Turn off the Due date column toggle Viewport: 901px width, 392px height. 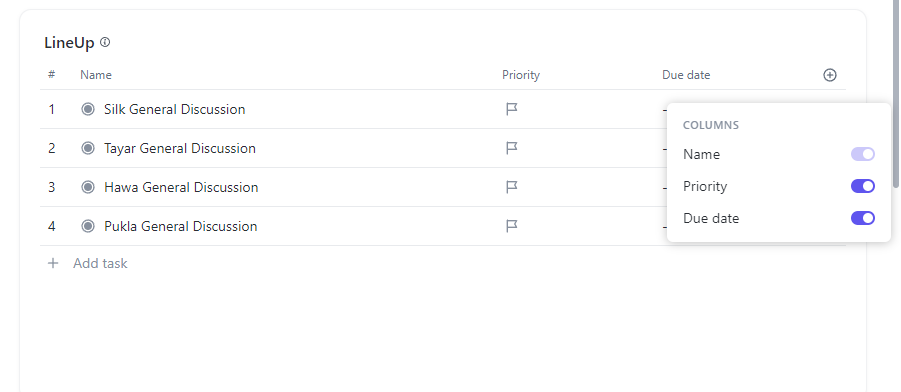863,218
